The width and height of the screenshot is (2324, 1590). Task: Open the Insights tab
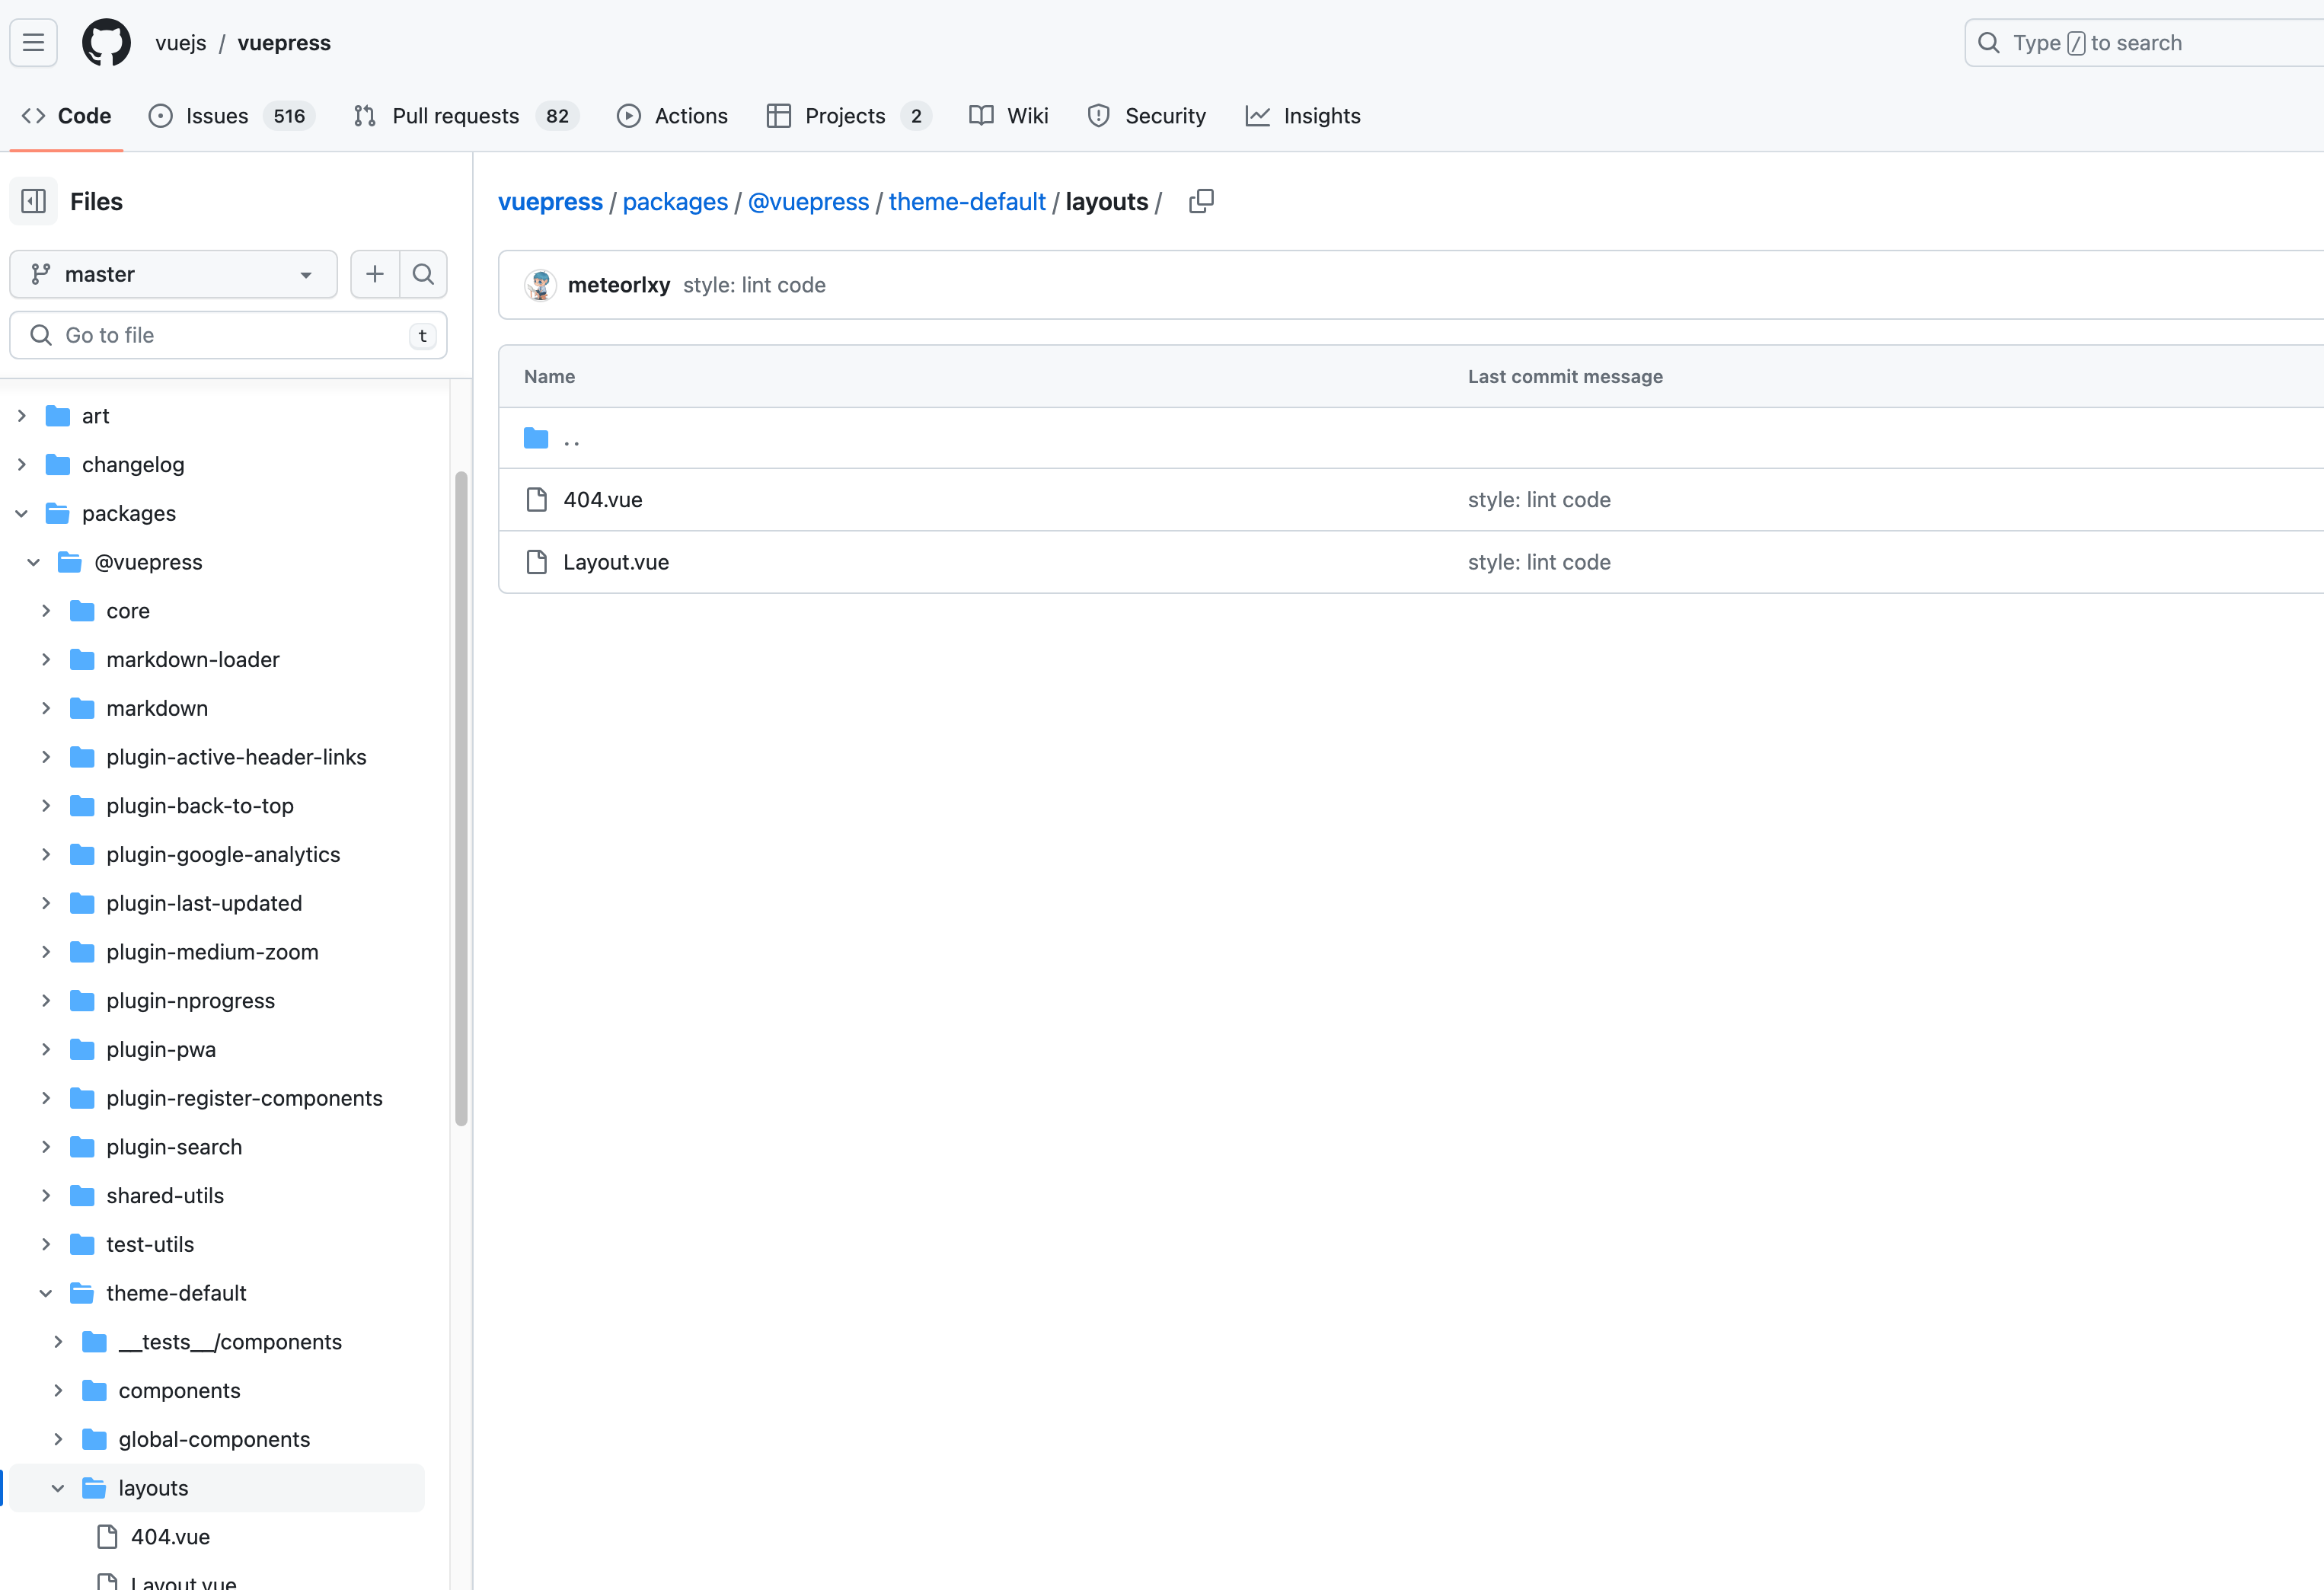point(1303,116)
